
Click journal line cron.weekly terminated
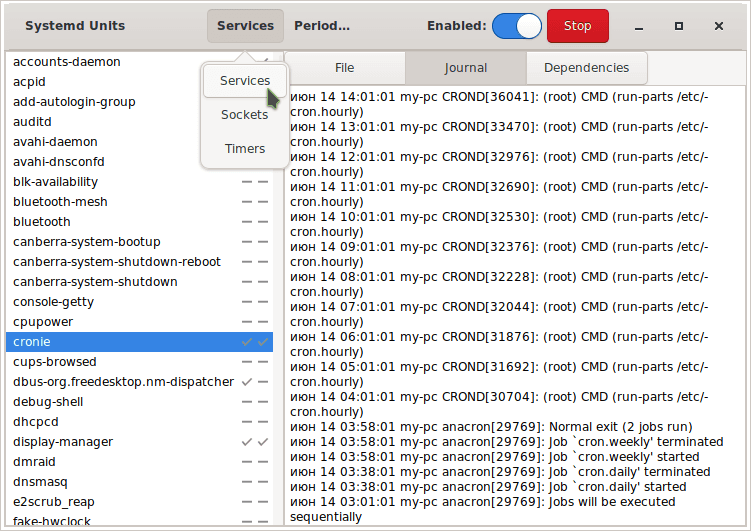(507, 442)
